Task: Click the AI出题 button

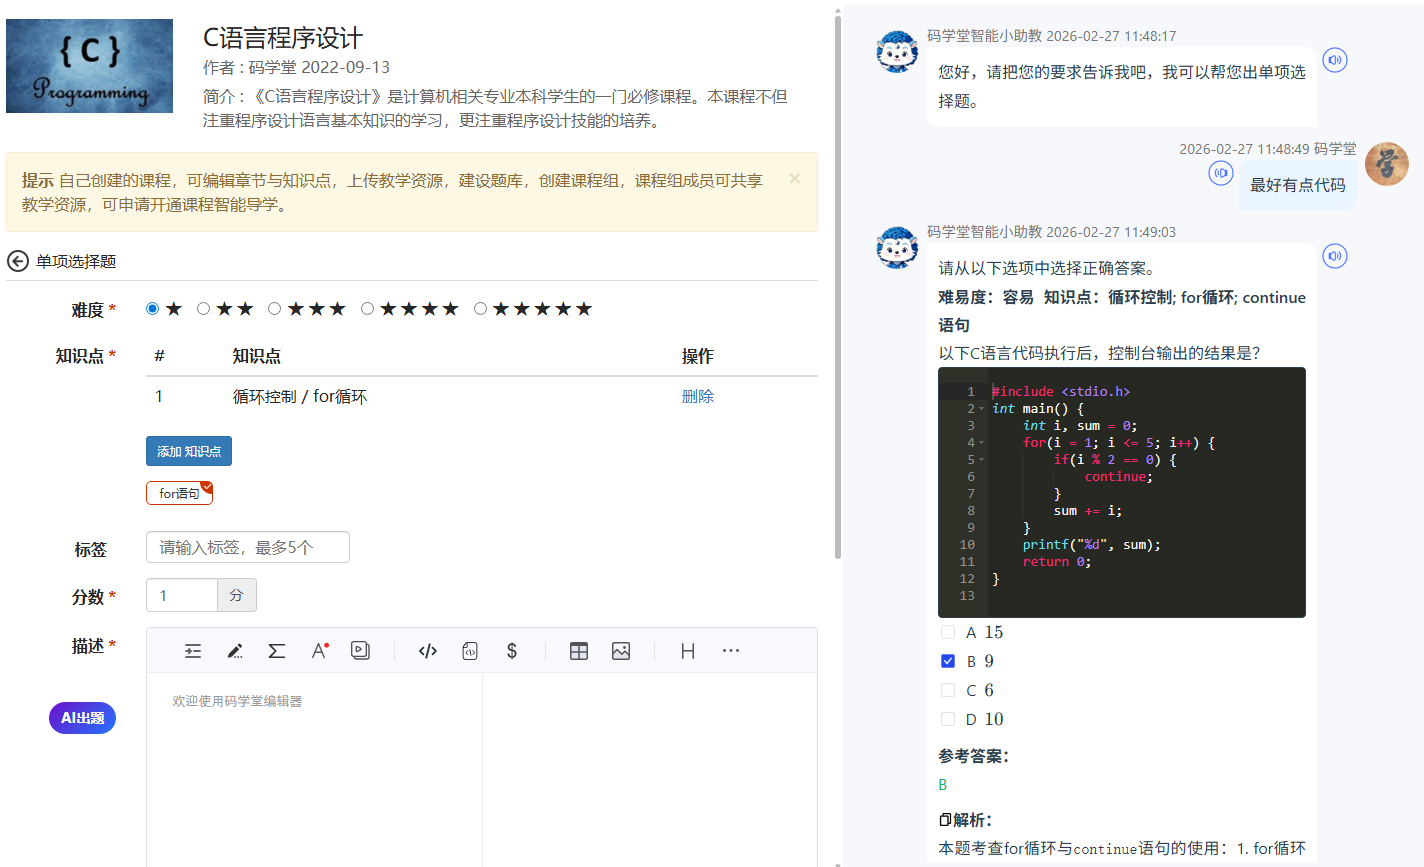Action: 82,718
